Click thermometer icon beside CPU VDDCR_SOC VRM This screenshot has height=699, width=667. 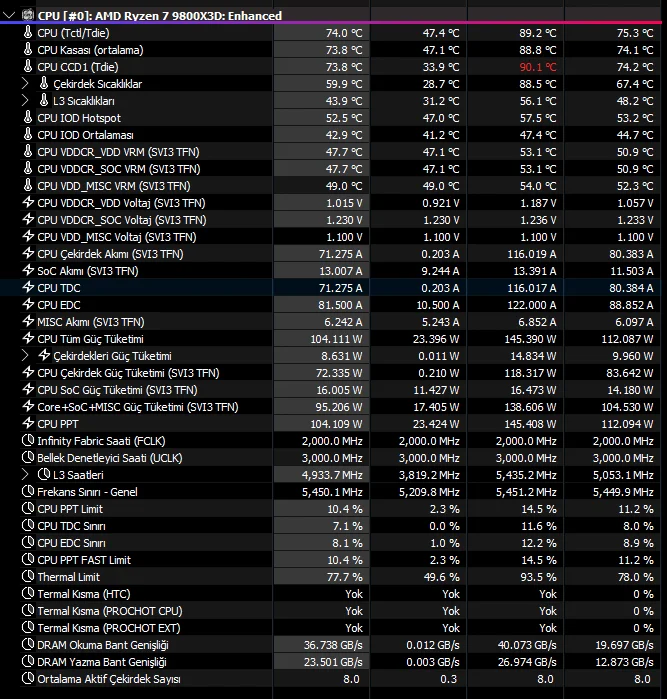pyautogui.click(x=28, y=169)
